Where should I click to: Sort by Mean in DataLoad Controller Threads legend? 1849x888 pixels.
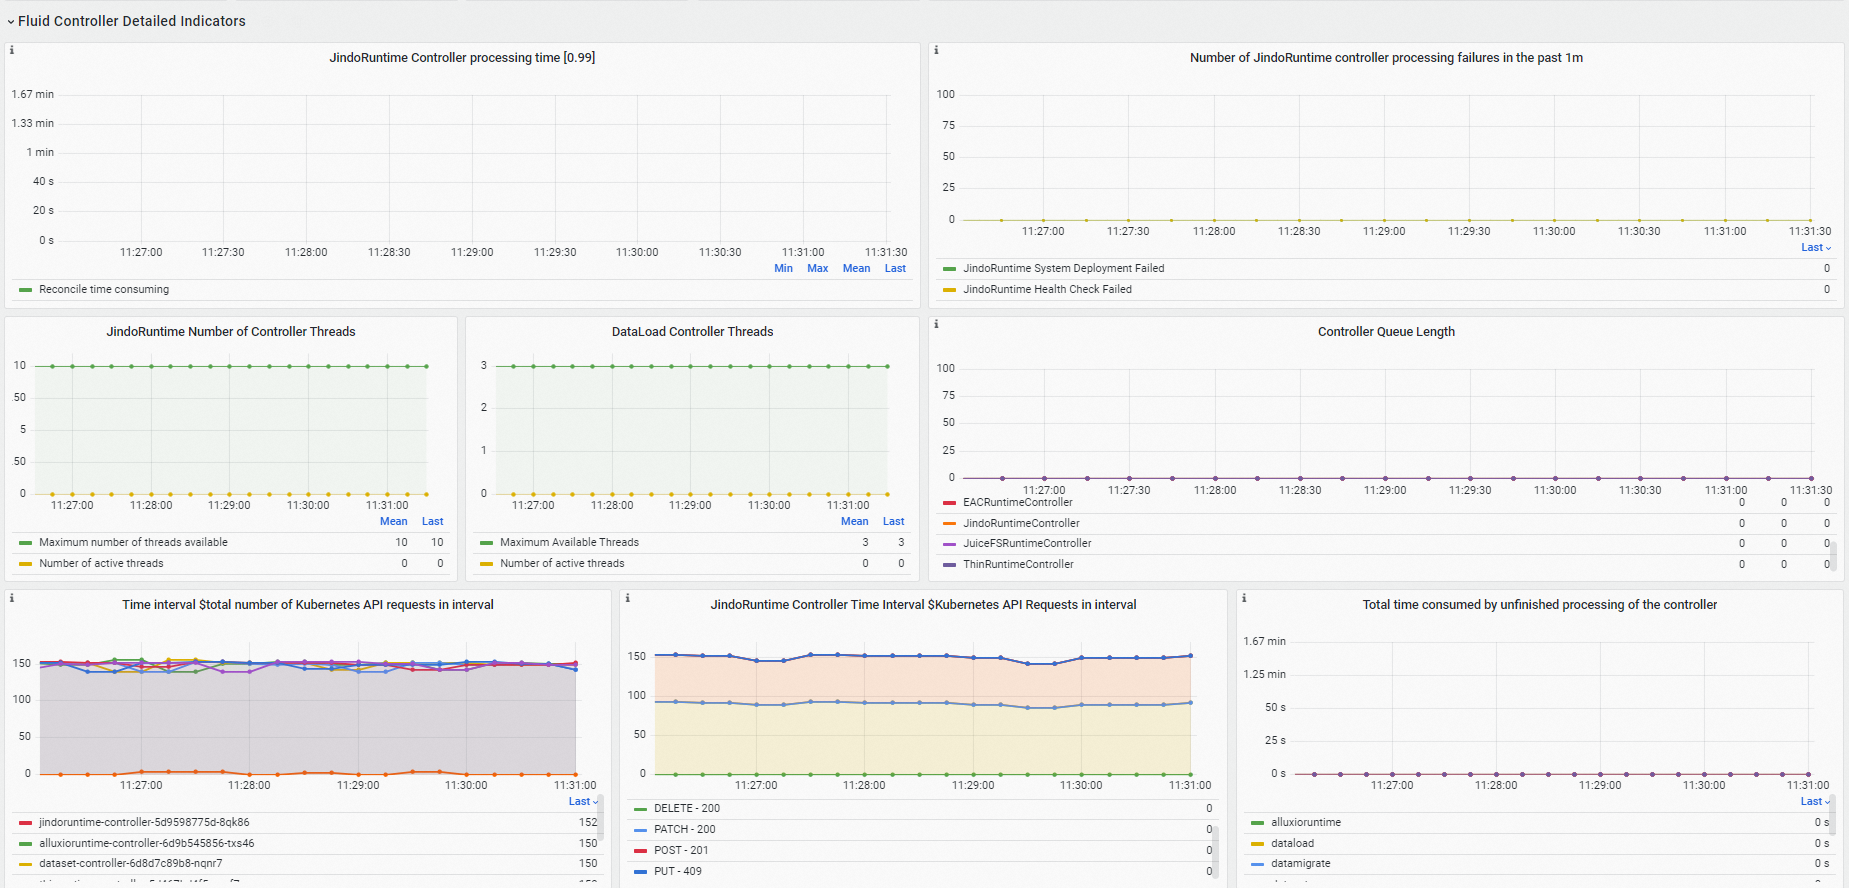point(854,521)
